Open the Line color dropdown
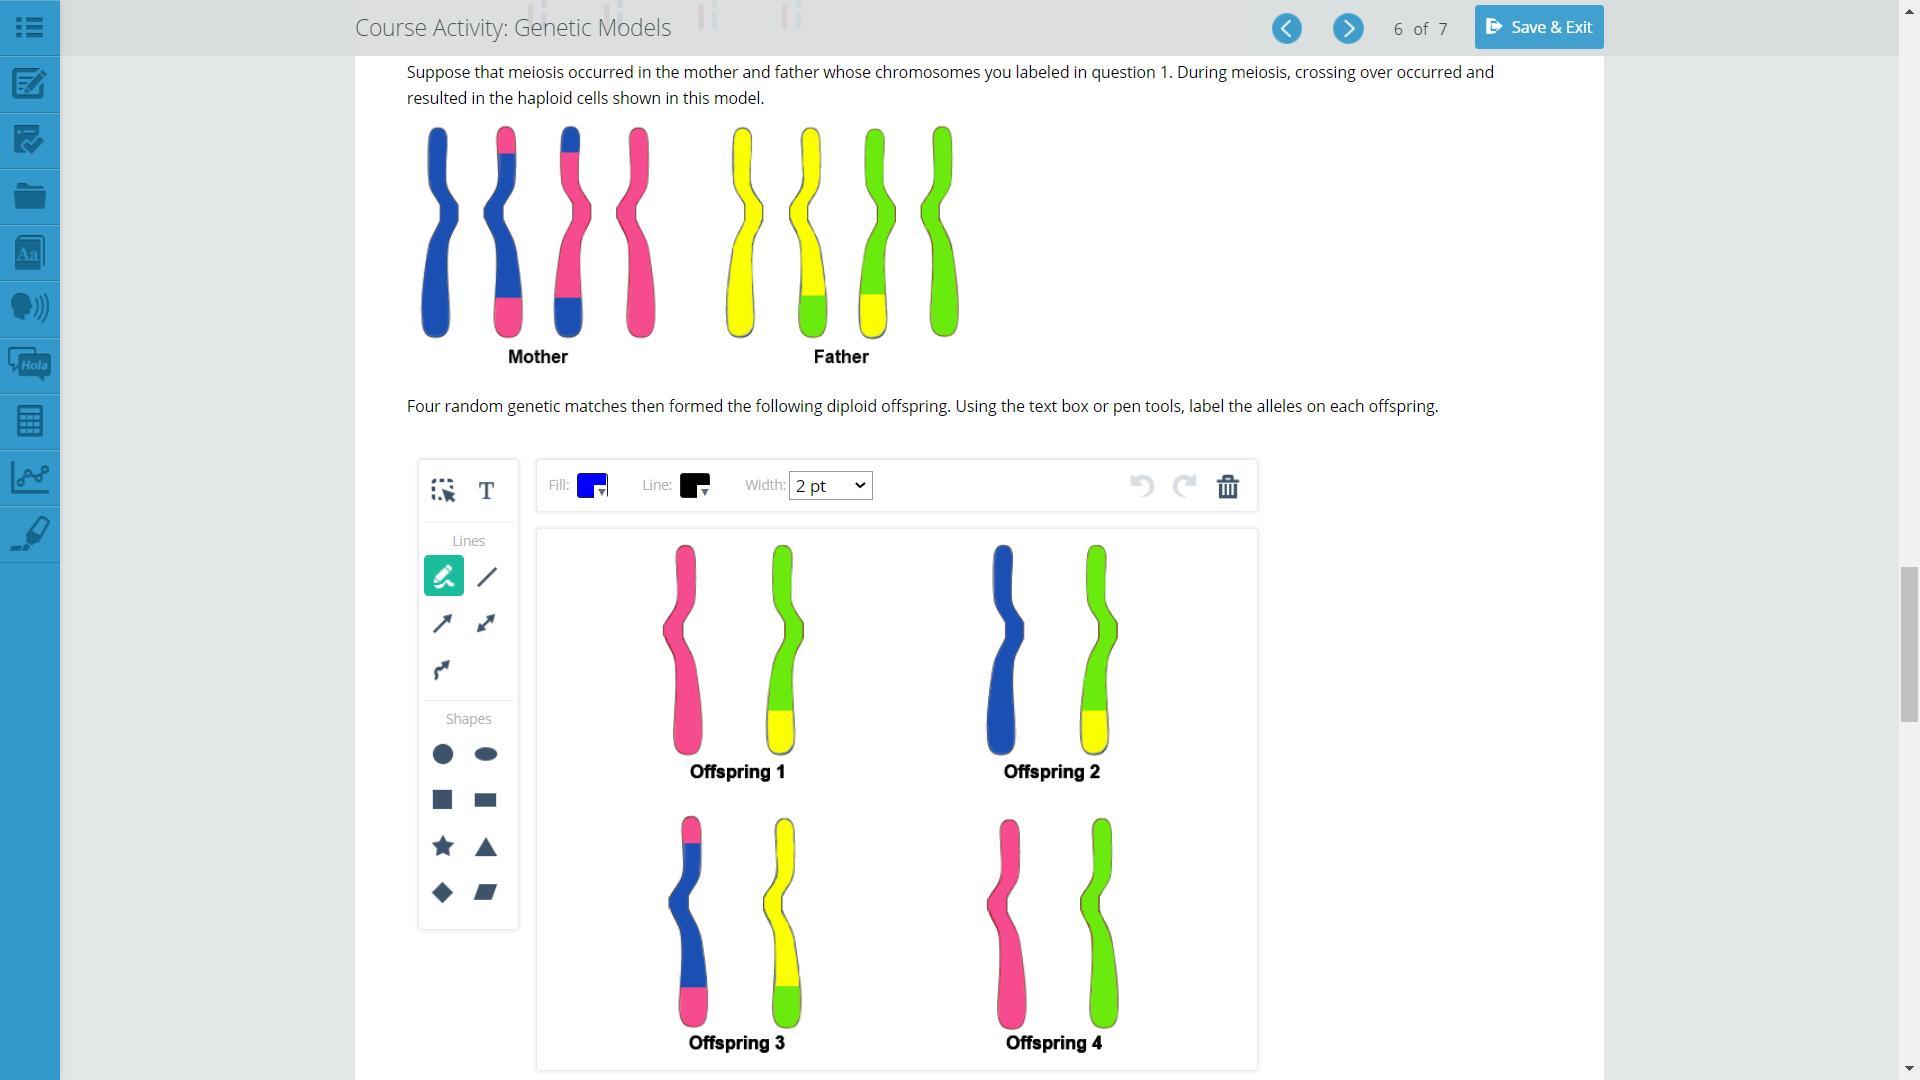The height and width of the screenshot is (1080, 1920). click(x=695, y=486)
